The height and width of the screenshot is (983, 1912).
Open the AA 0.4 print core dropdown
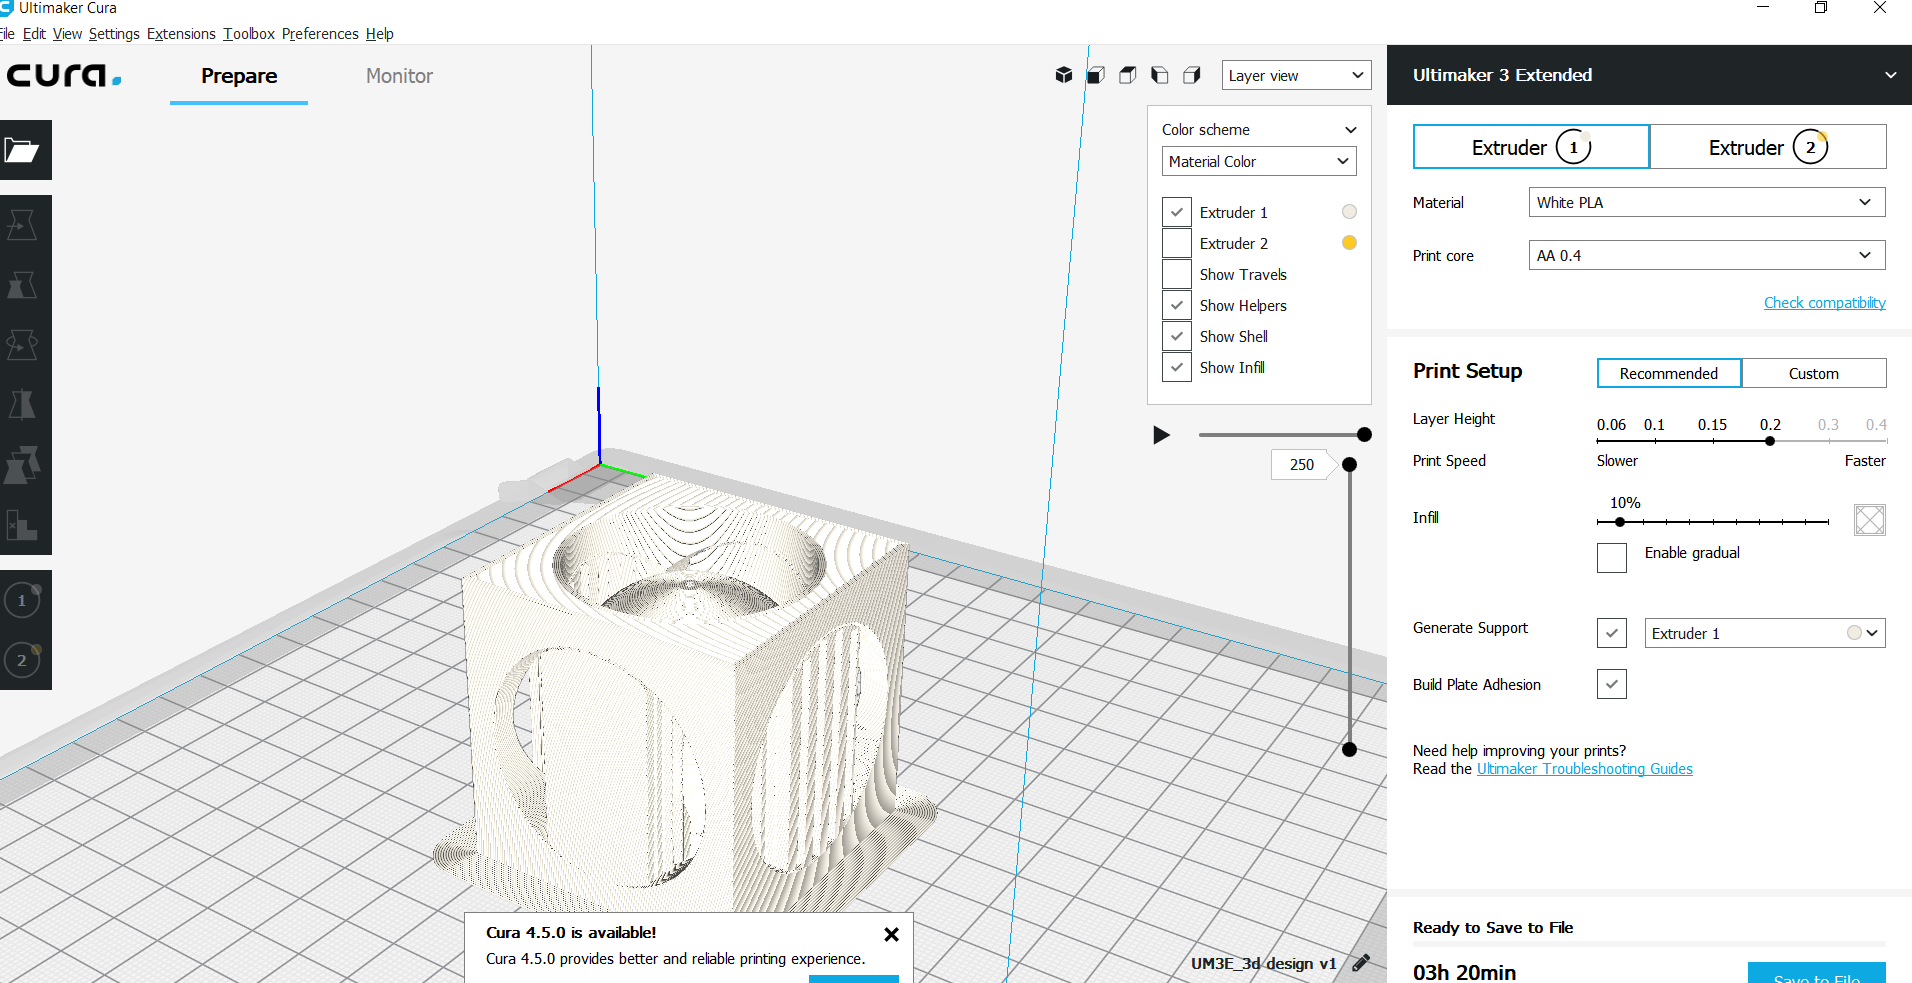click(x=1707, y=255)
